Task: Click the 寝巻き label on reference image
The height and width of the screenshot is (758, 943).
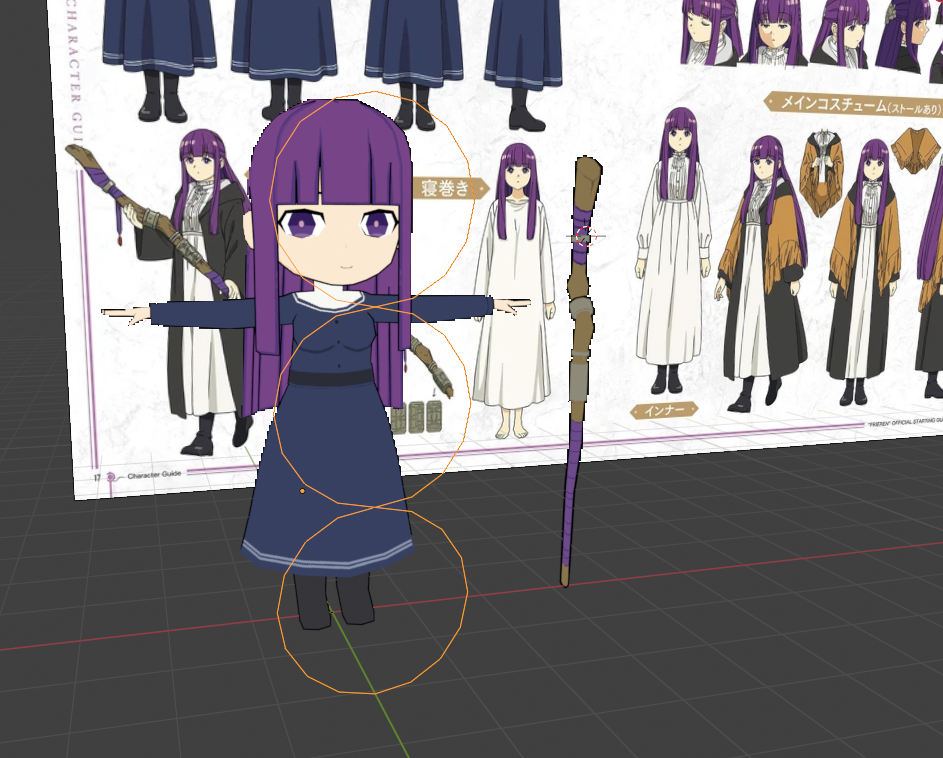Action: pos(446,188)
